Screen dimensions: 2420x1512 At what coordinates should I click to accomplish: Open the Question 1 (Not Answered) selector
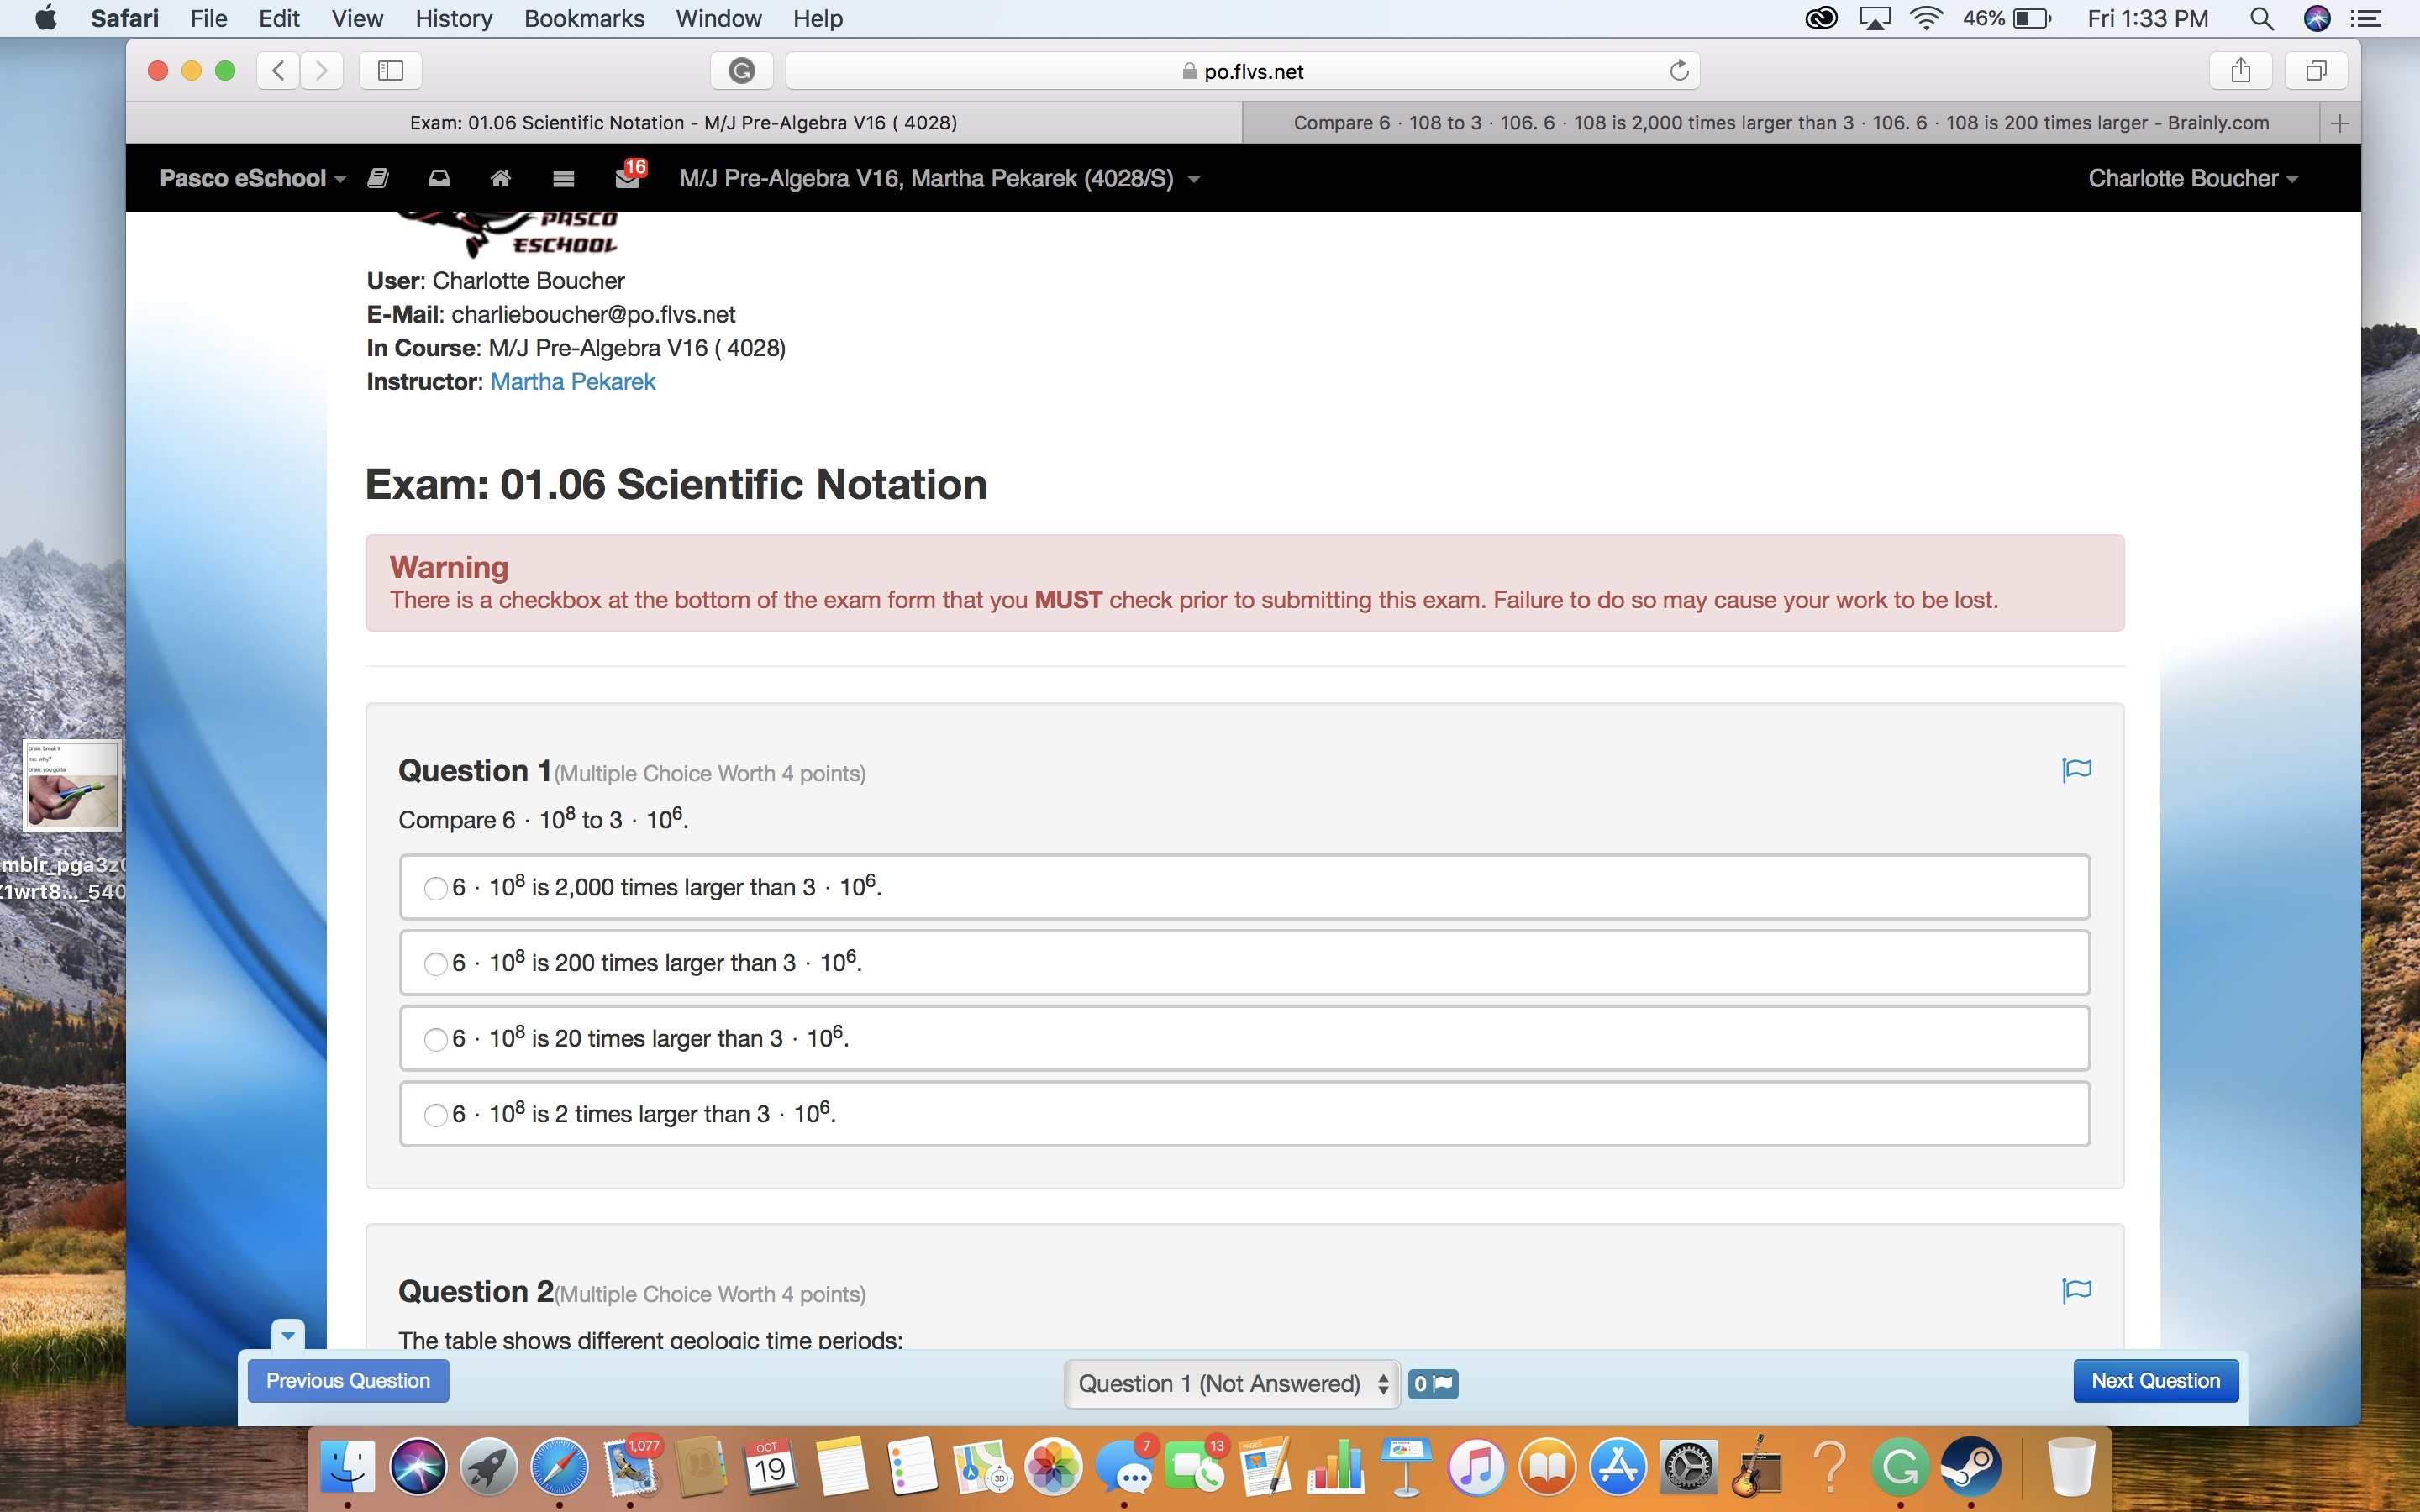(1232, 1383)
